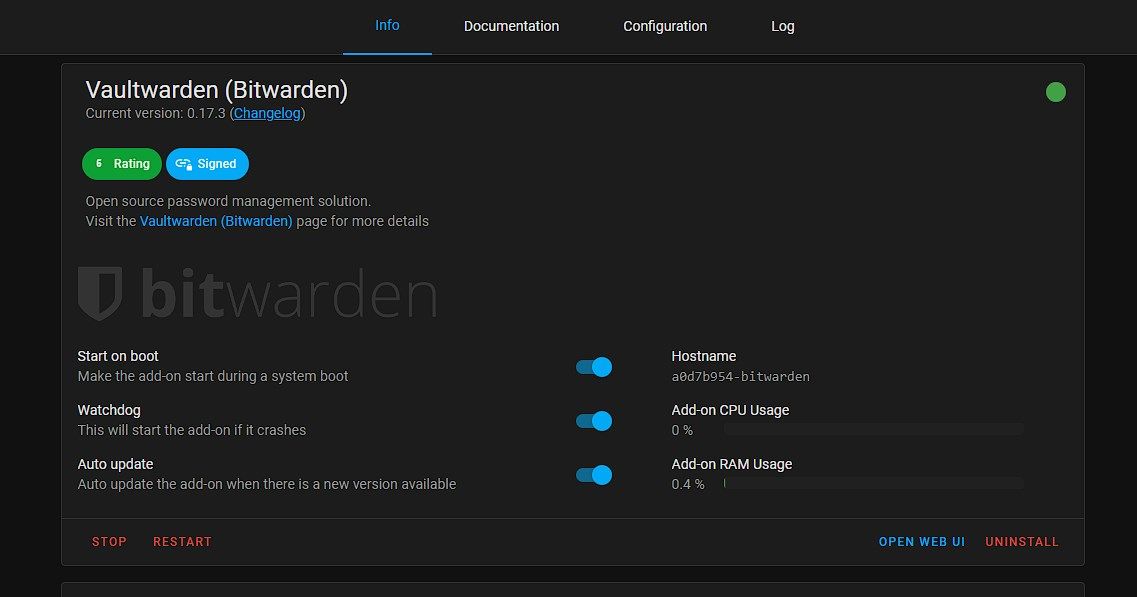Click the 'Add-on CPU Usage' label
This screenshot has width=1137, height=597.
pos(730,410)
